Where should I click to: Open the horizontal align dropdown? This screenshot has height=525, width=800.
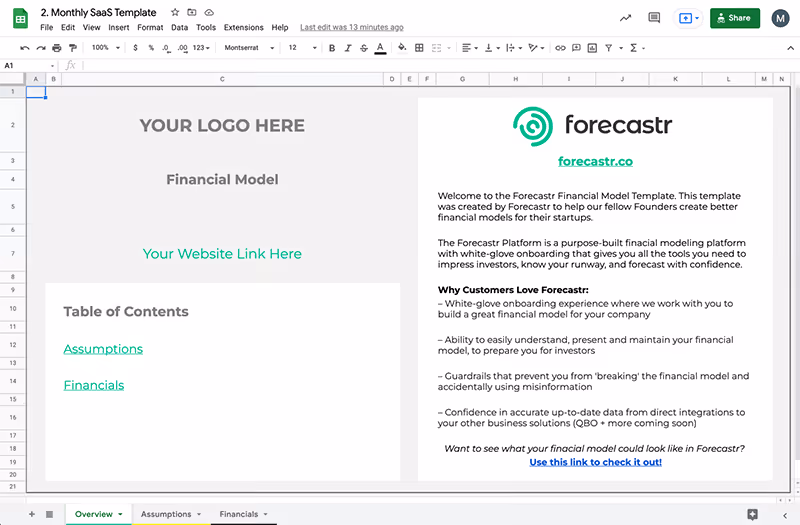click(469, 48)
